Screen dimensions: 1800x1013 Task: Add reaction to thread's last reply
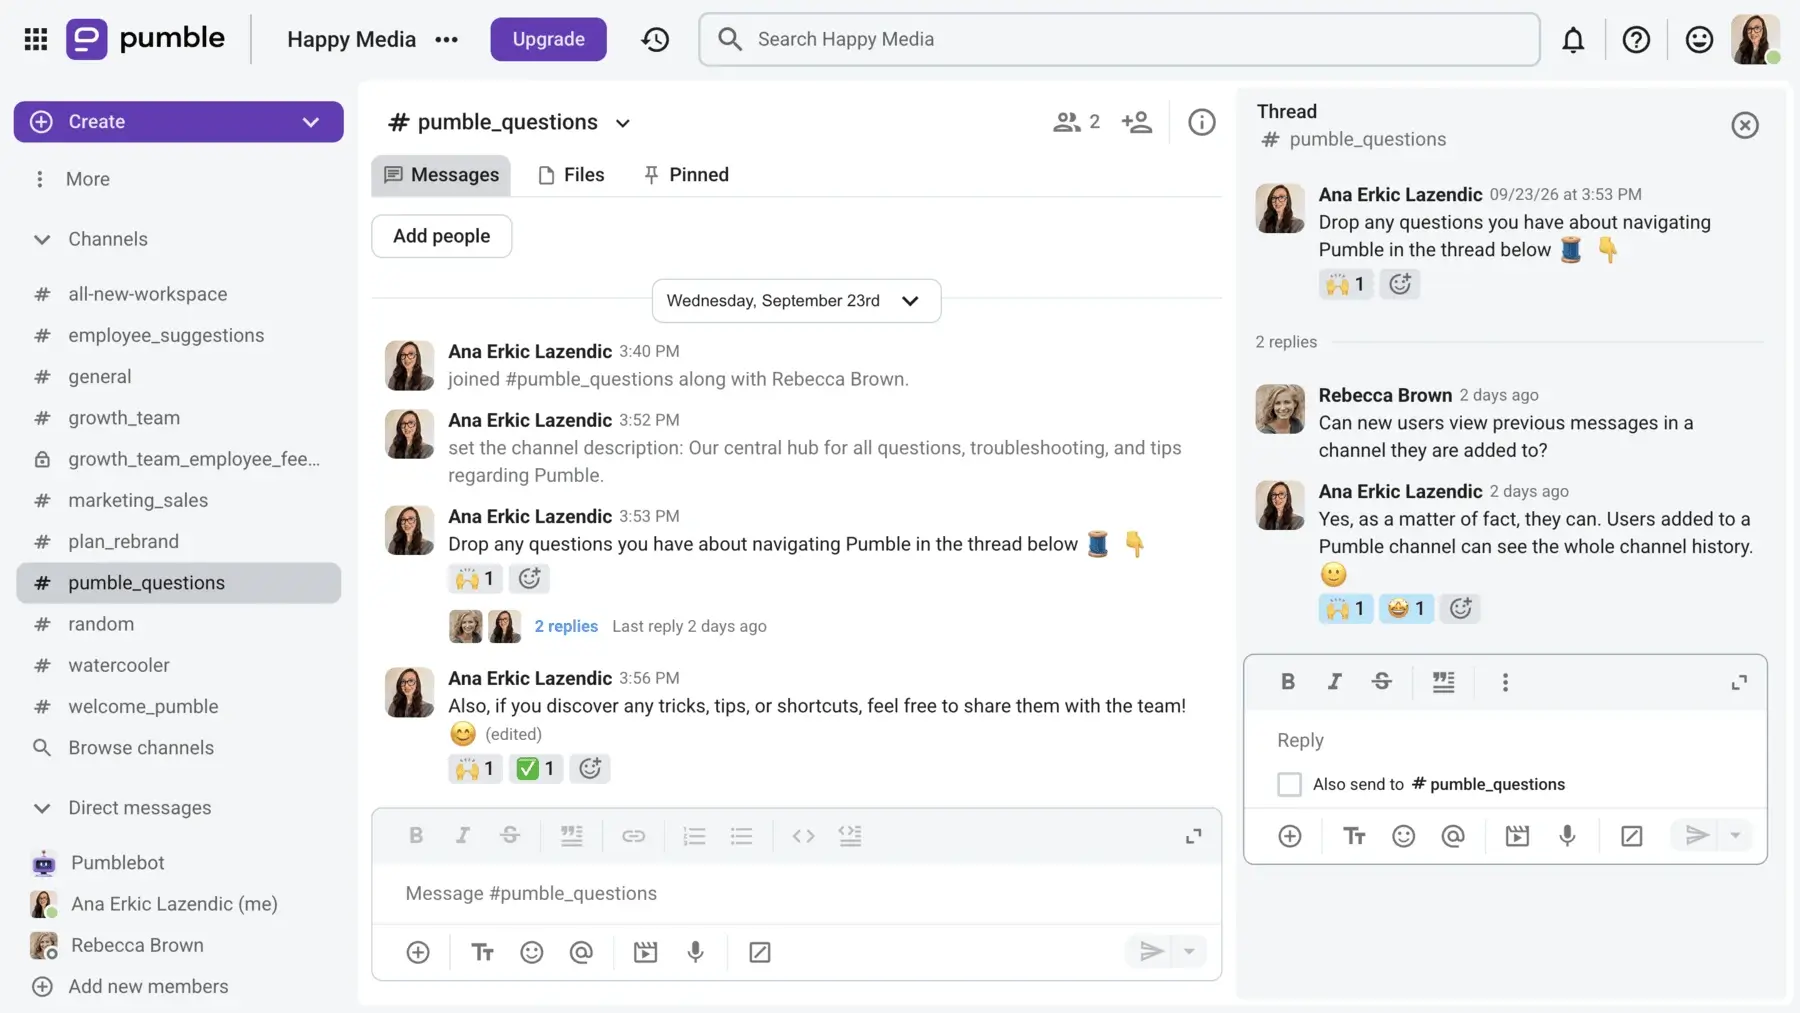point(1461,608)
